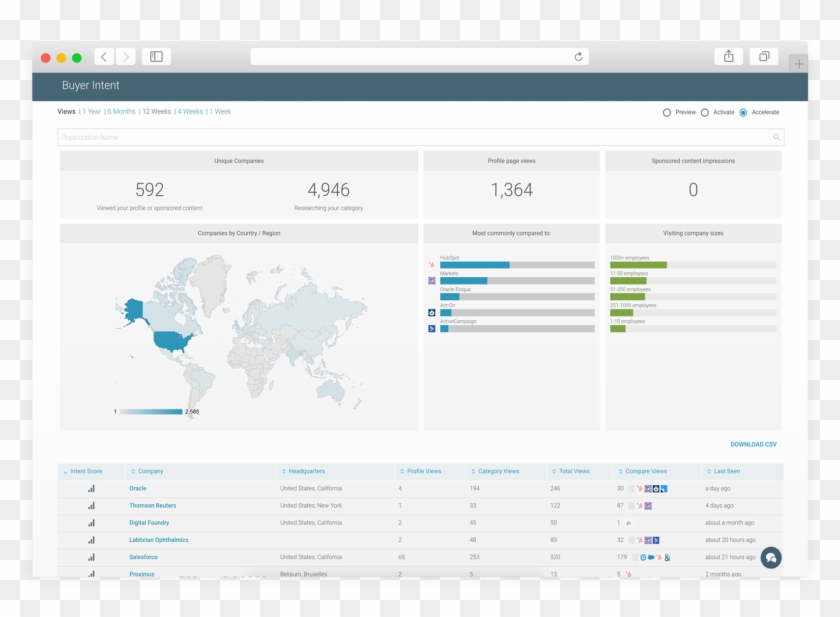This screenshot has height=617, width=840.
Task: Select the Preview radio button
Action: 667,112
